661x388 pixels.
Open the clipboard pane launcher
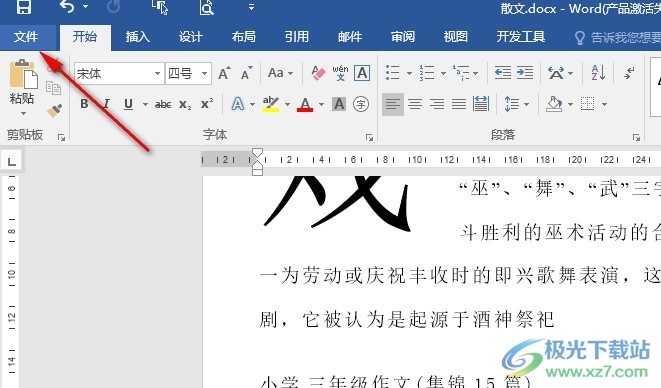pyautogui.click(x=62, y=137)
